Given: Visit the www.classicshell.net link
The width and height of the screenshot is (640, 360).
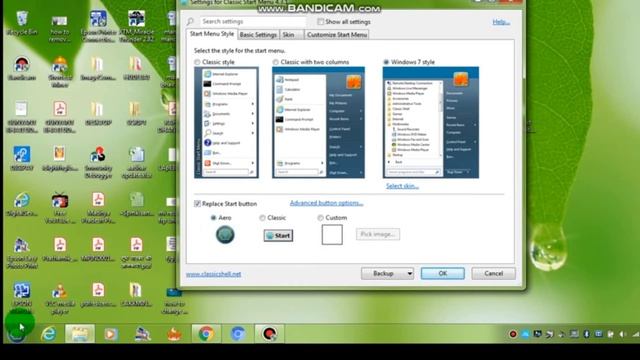Looking at the screenshot, I should (x=213, y=274).
